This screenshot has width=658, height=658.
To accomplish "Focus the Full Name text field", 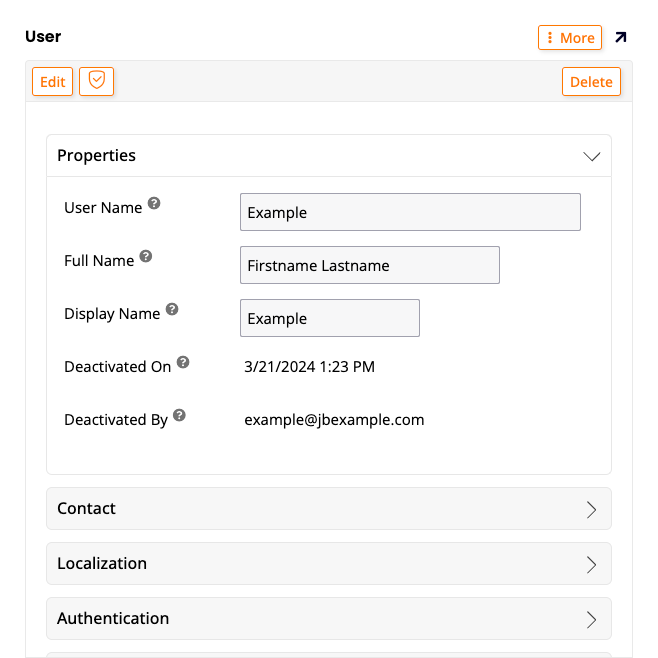I will 369,265.
